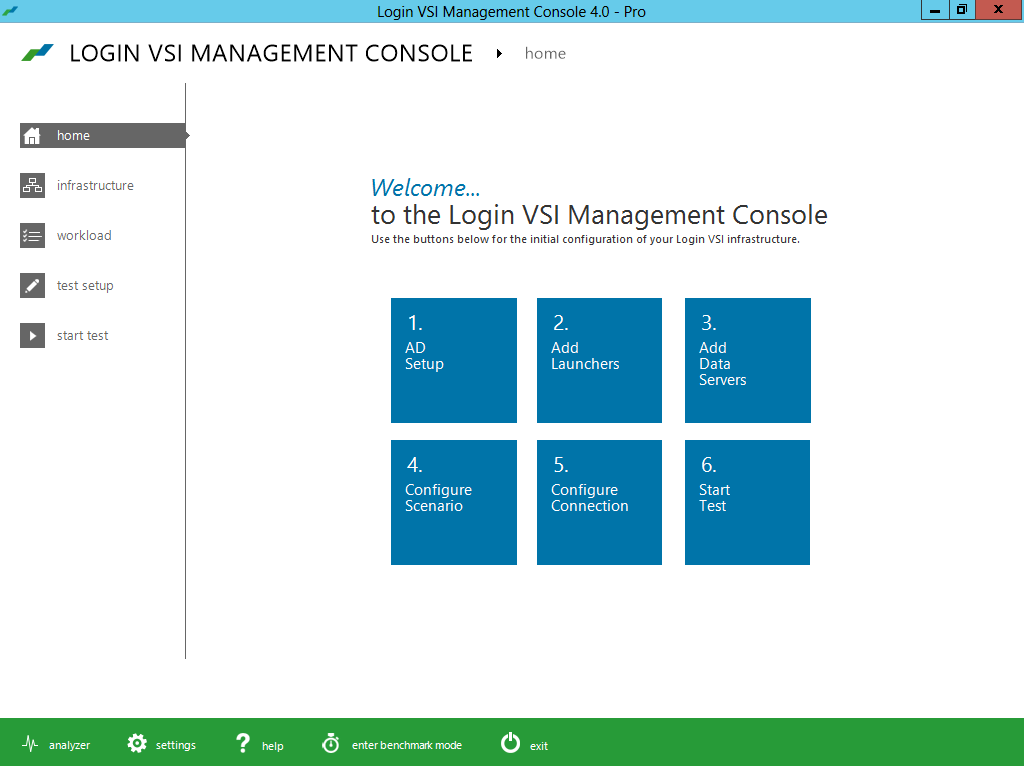Click the breadcrumb arrow before home
Screen dimensions: 1024x766
pos(499,54)
